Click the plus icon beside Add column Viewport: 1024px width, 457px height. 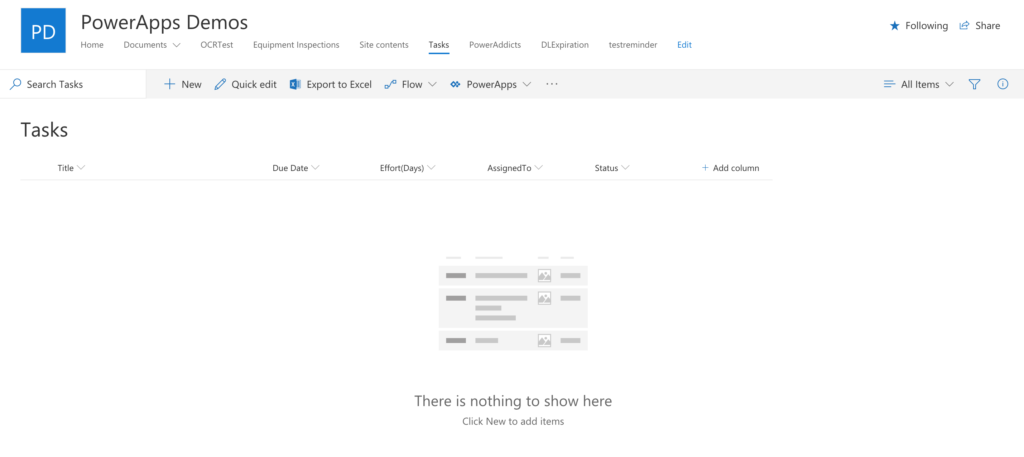coord(705,168)
